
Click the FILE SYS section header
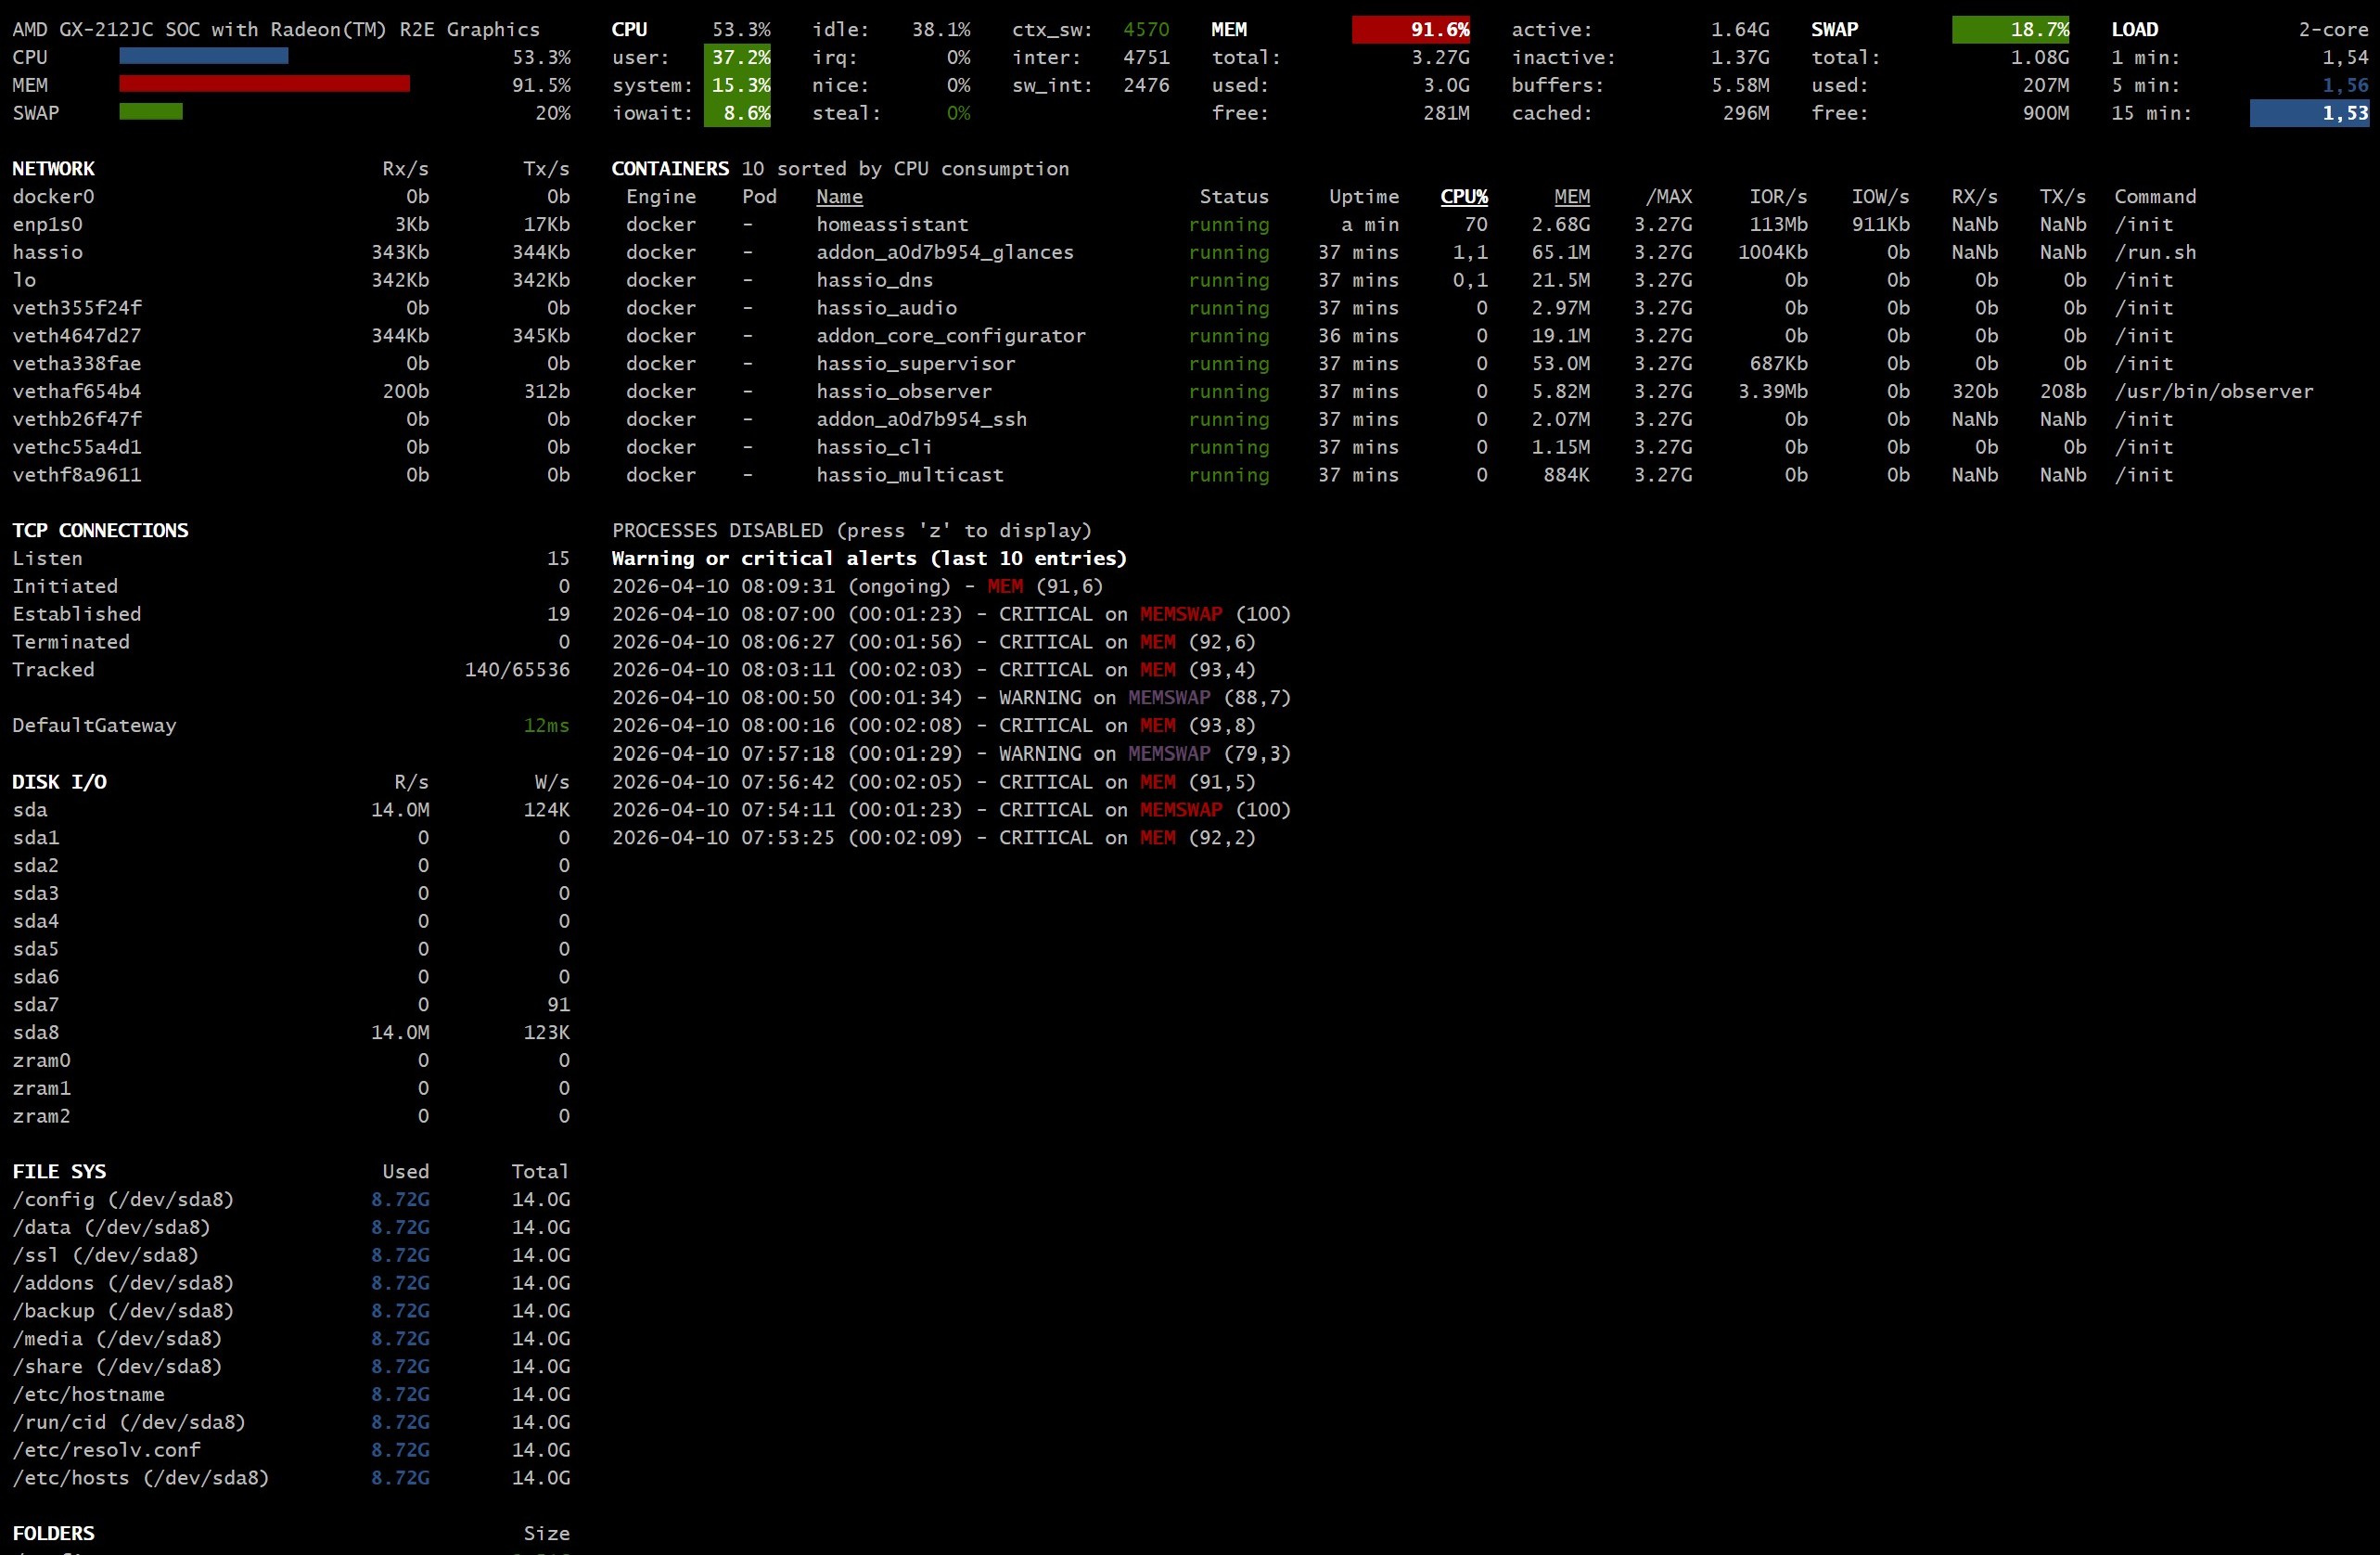[59, 1171]
